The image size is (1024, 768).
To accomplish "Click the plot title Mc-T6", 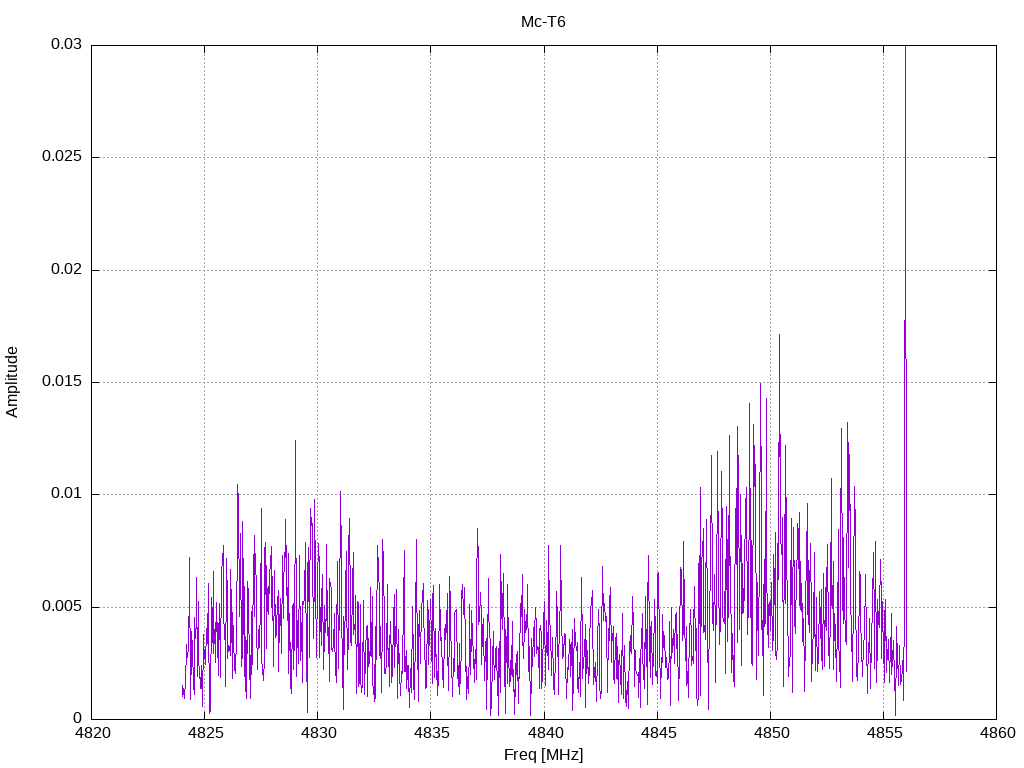I will [x=543, y=22].
